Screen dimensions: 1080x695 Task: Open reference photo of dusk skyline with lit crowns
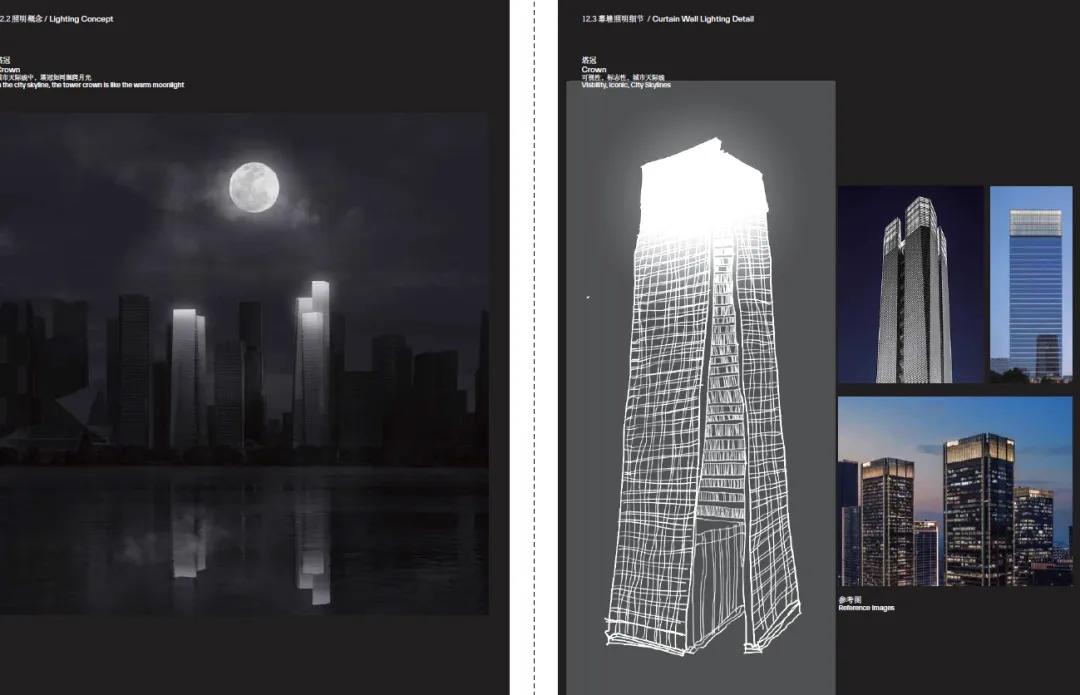pos(955,491)
